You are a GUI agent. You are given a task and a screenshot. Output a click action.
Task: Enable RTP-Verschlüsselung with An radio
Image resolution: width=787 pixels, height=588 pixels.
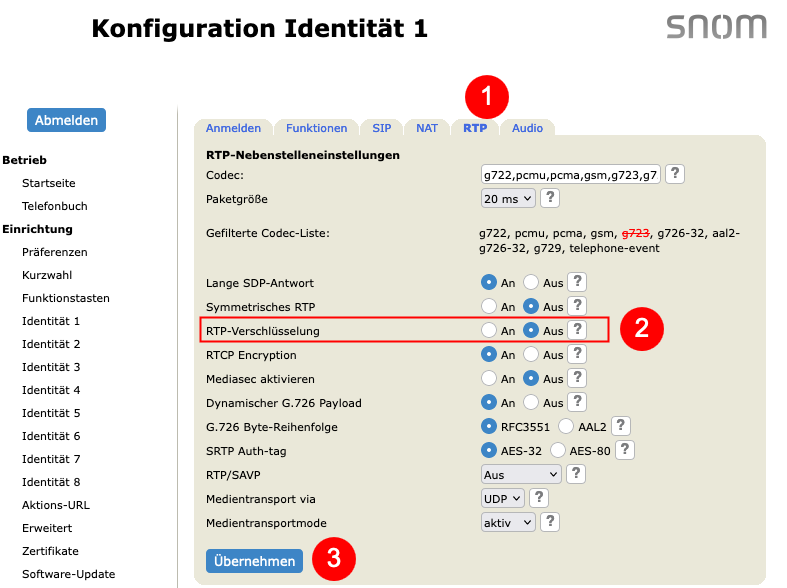(489, 330)
